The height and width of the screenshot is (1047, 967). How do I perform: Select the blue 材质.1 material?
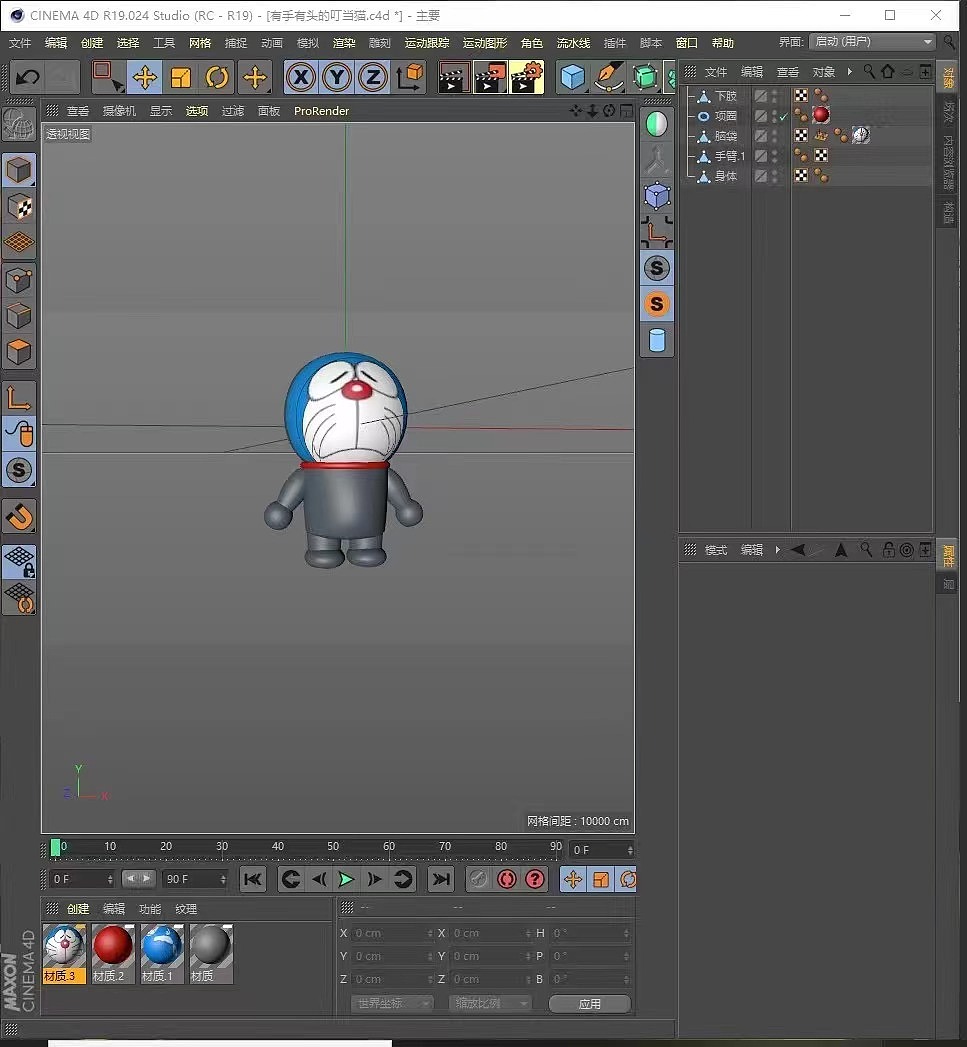[x=162, y=954]
